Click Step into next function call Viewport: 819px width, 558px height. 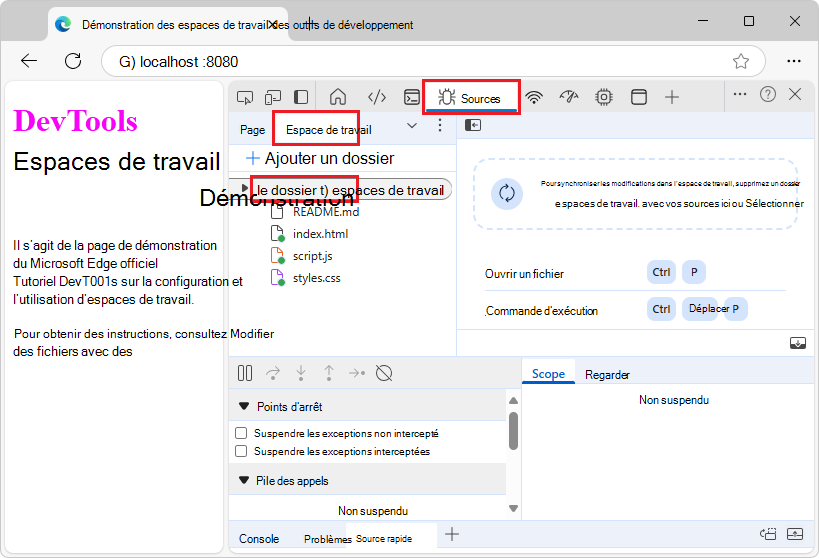(301, 373)
